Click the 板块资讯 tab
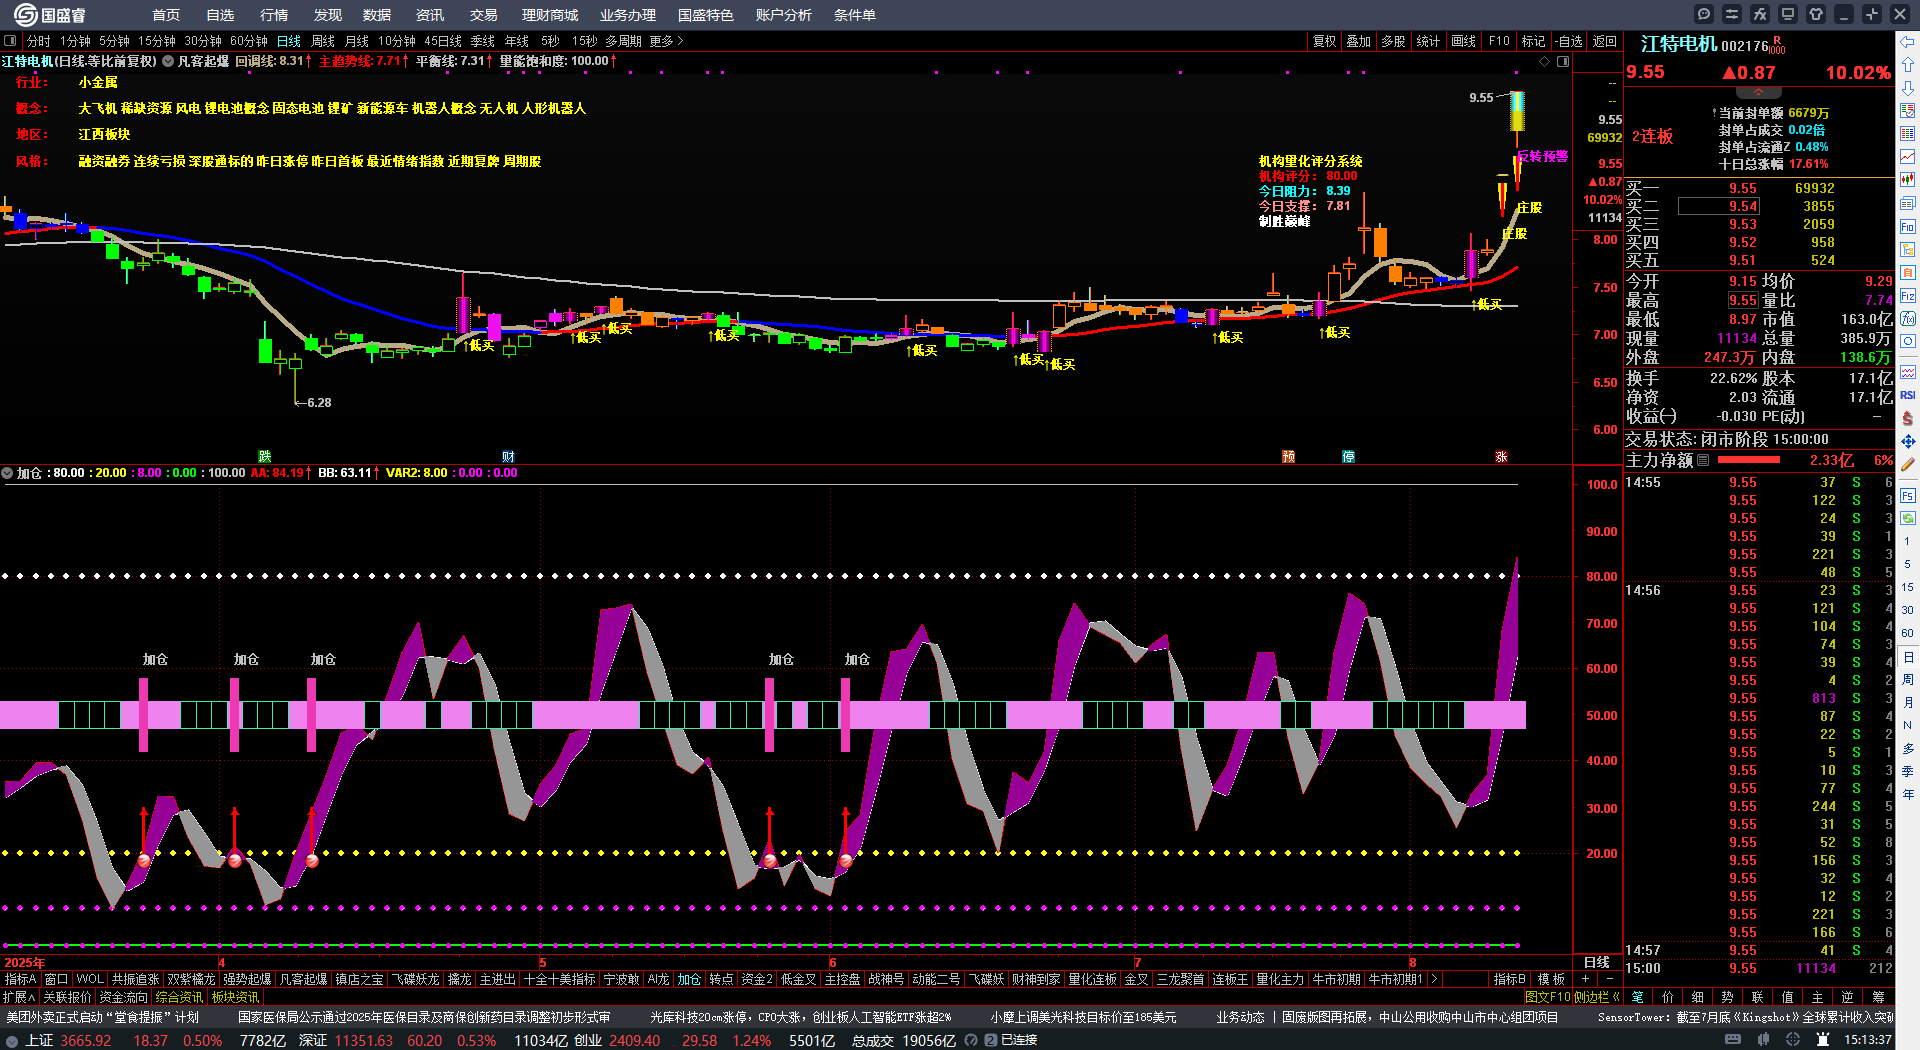 click(x=235, y=997)
